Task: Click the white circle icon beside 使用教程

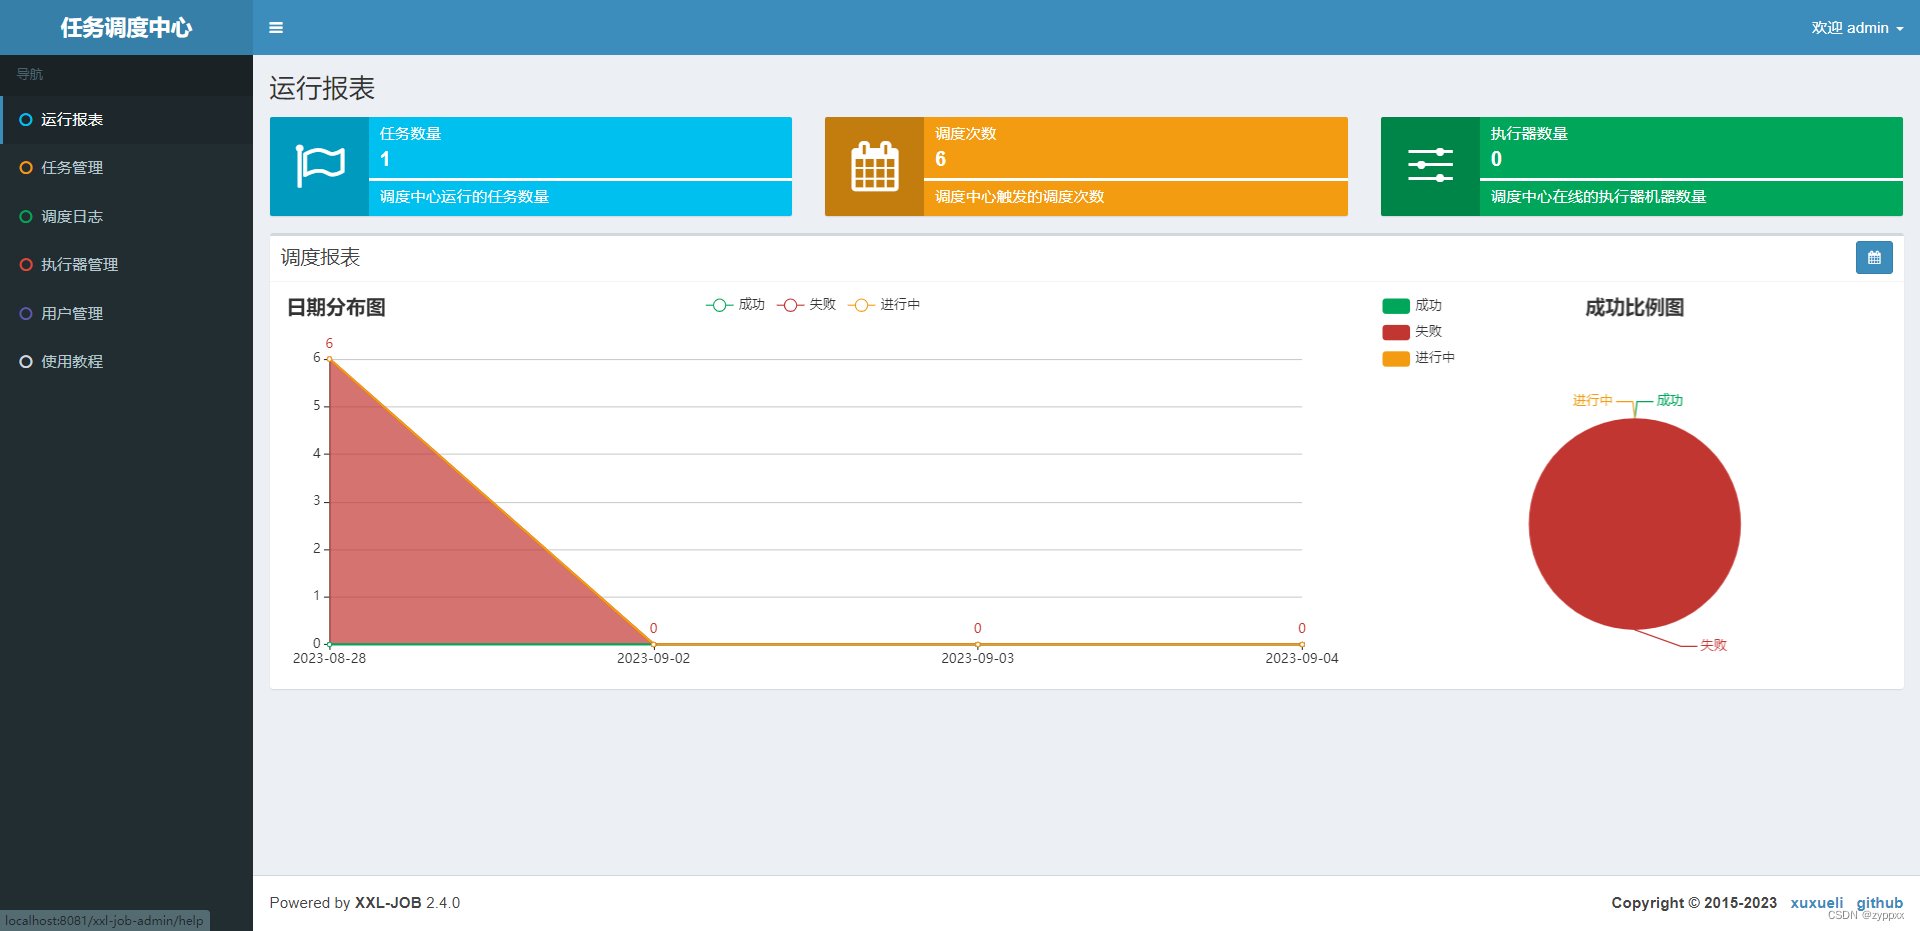Action: (26, 362)
